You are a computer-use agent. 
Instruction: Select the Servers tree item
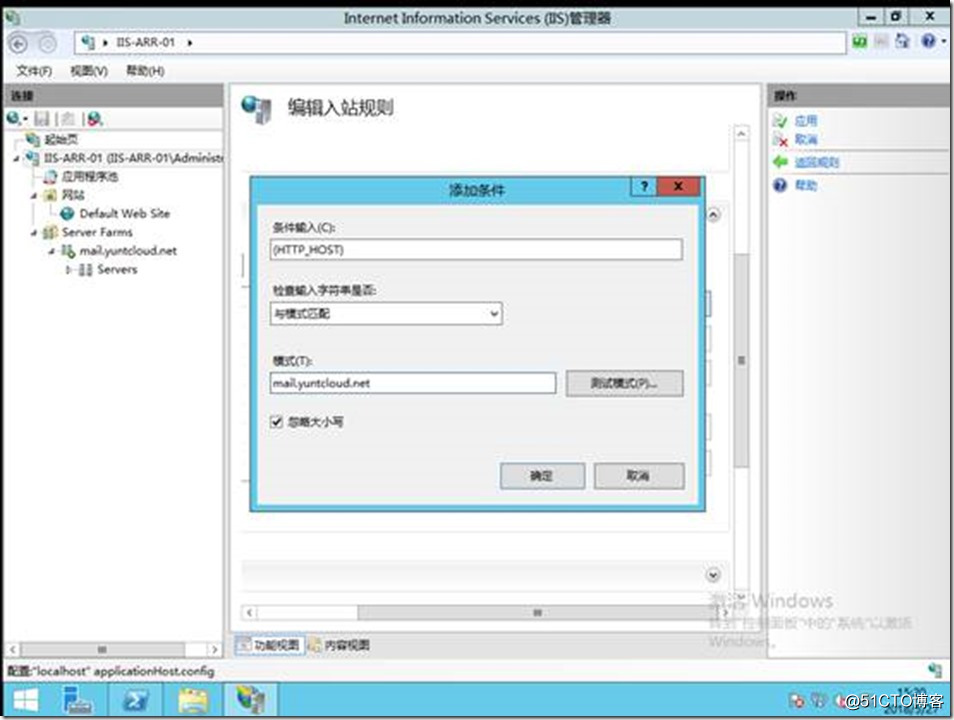117,270
